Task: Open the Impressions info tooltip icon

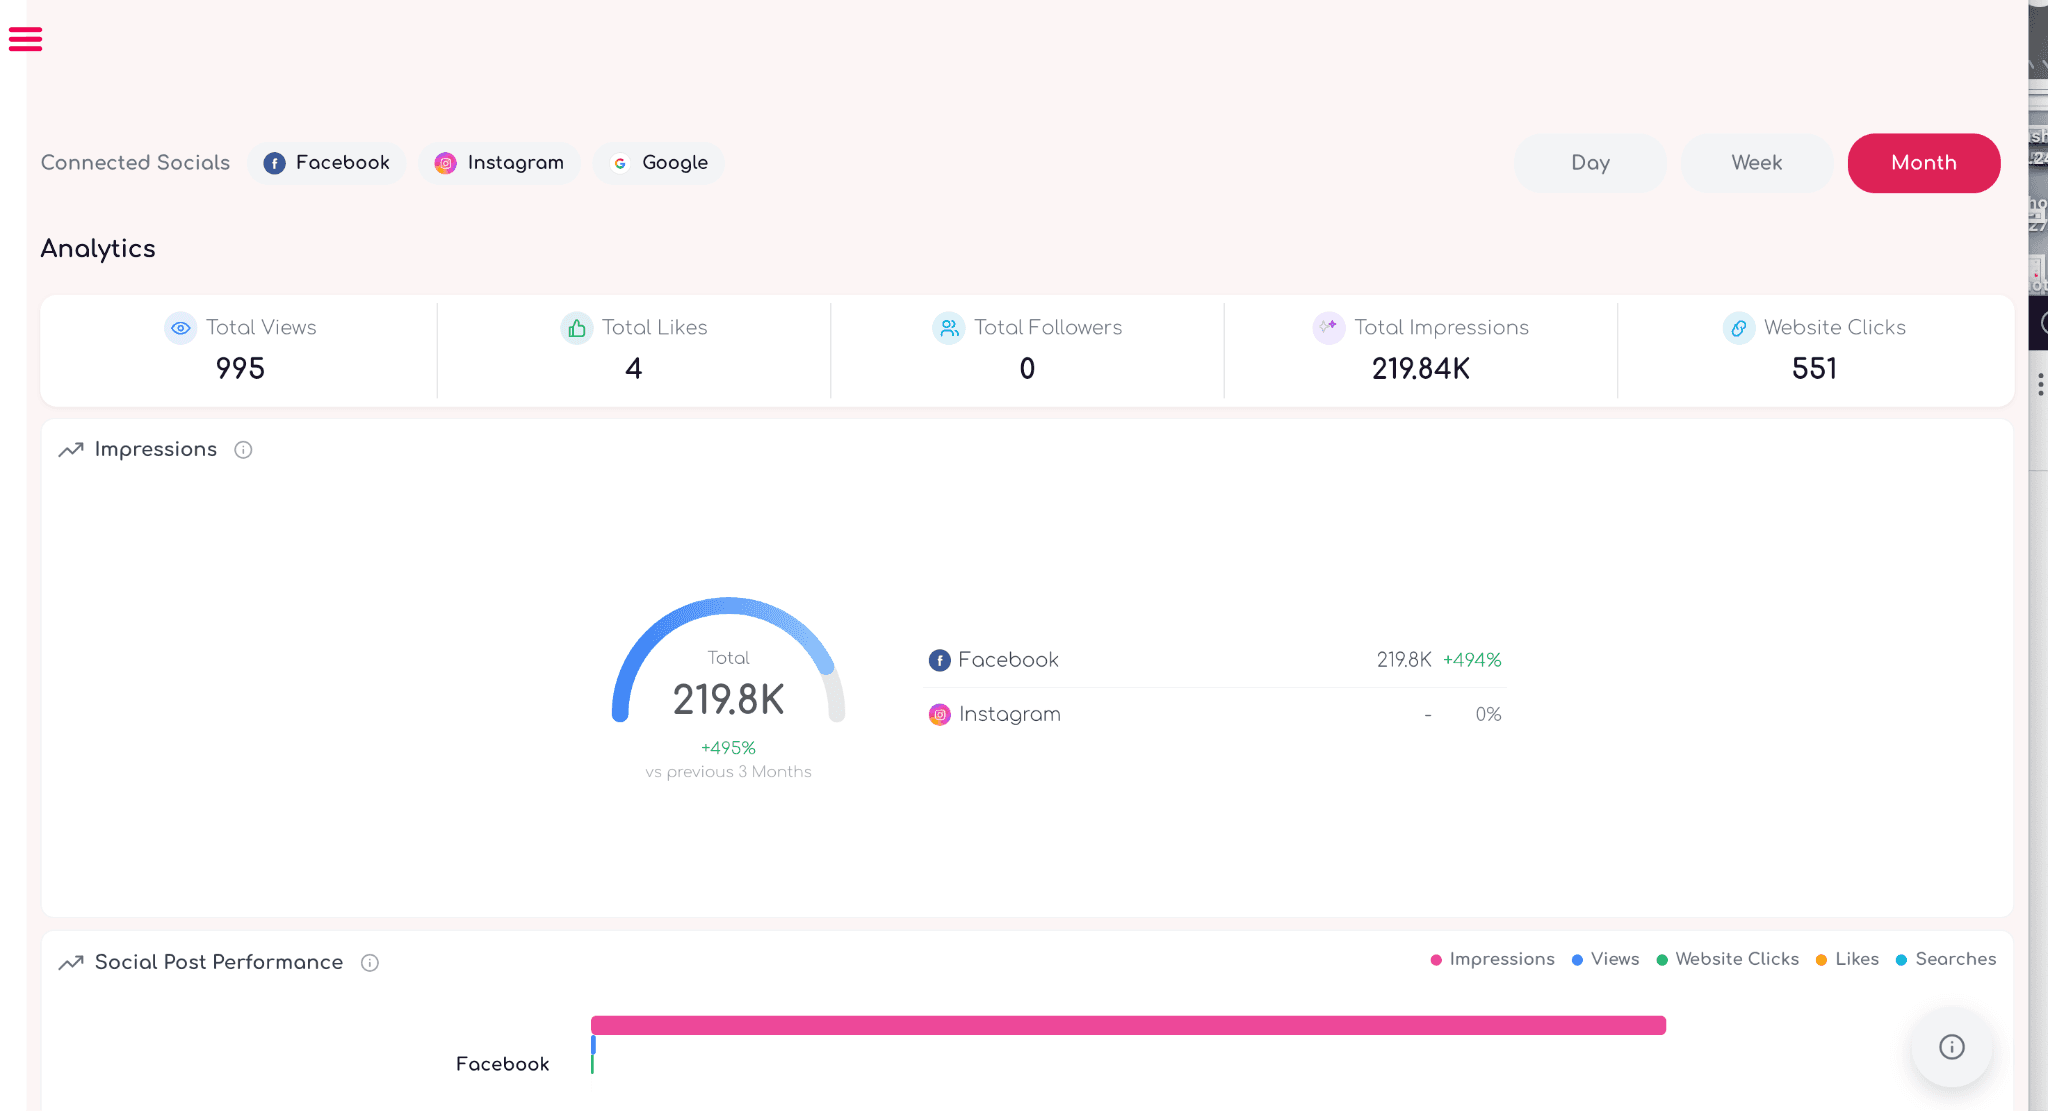Action: [x=243, y=450]
